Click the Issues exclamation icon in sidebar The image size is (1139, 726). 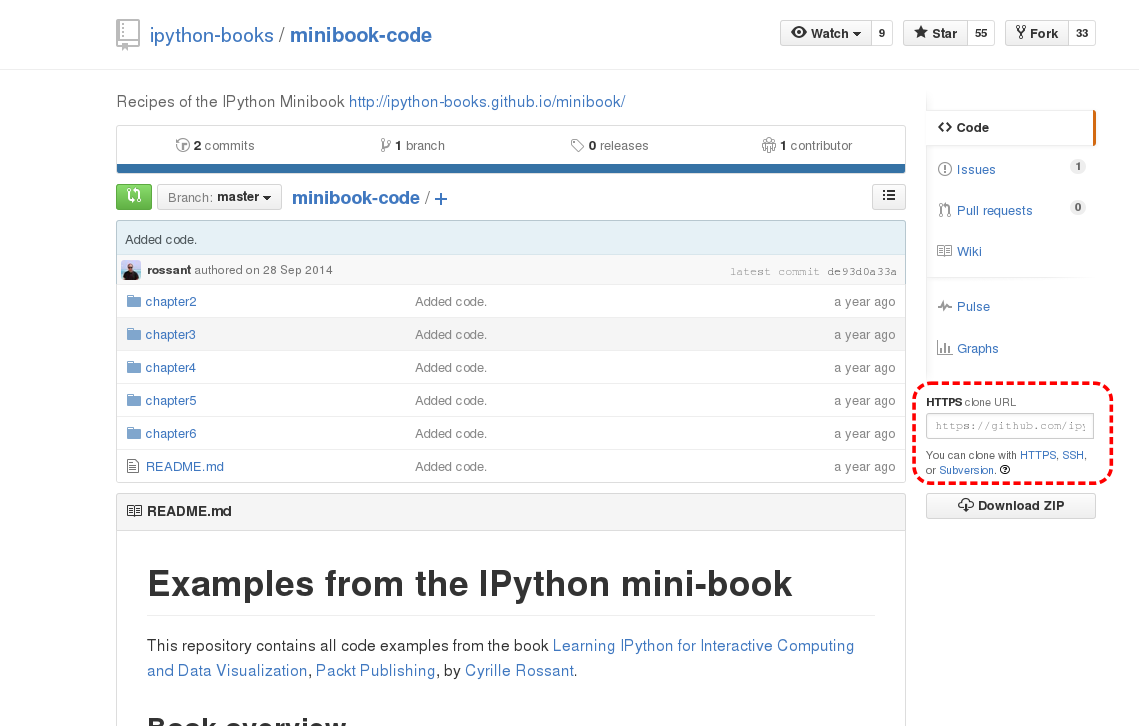click(x=944, y=169)
